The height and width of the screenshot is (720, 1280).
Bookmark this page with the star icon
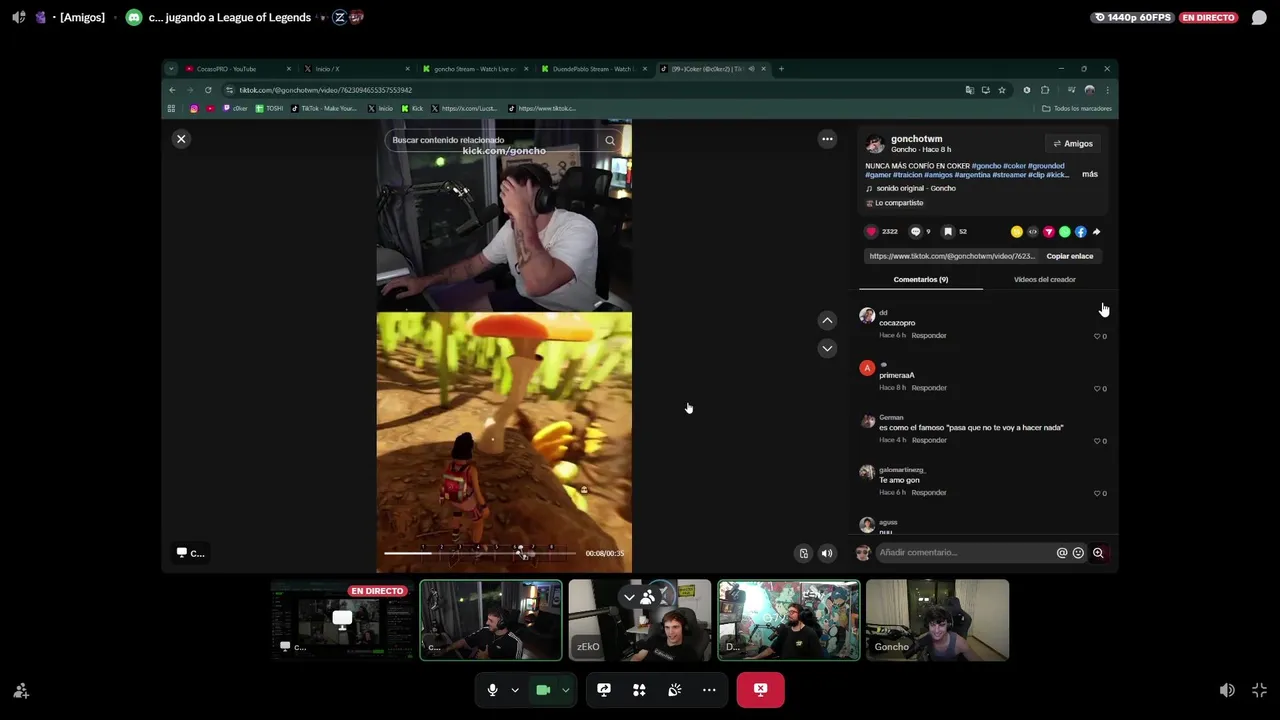pos(1001,90)
